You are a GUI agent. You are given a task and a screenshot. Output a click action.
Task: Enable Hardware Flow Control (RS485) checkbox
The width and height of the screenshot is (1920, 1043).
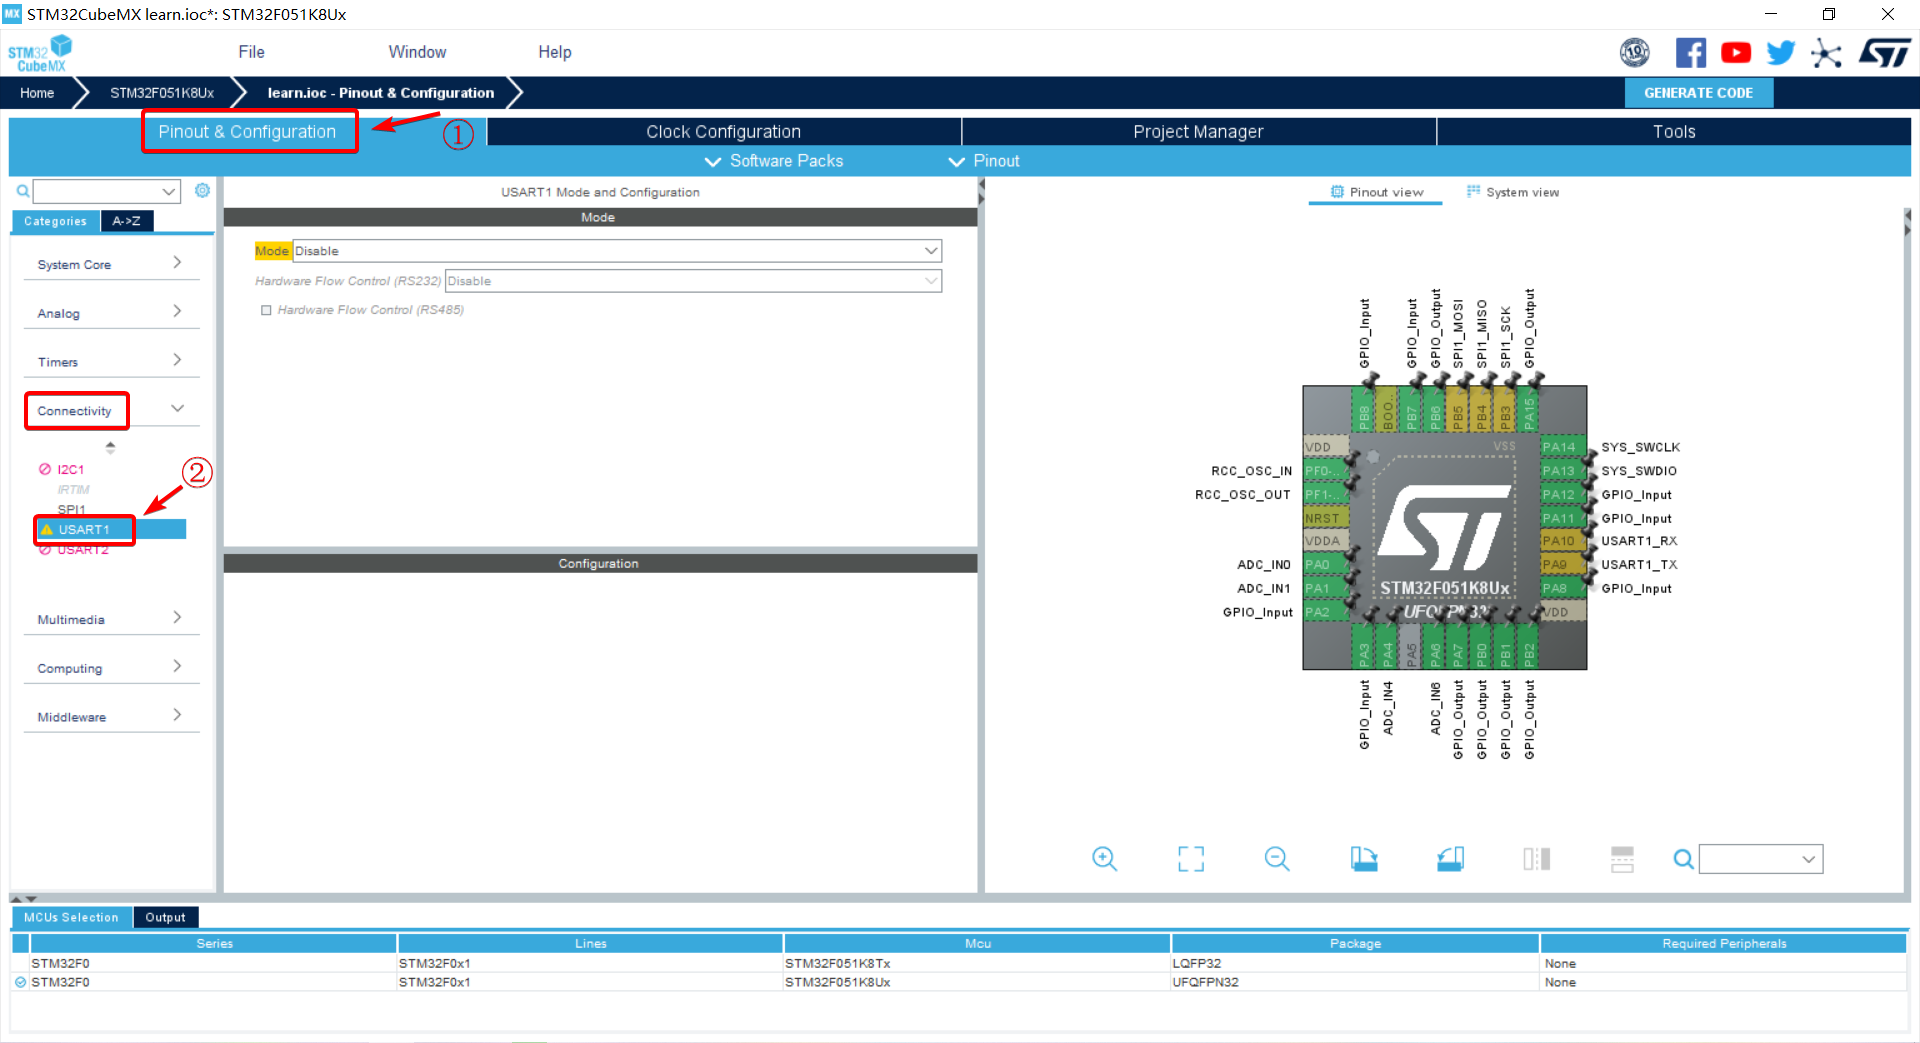coord(266,310)
